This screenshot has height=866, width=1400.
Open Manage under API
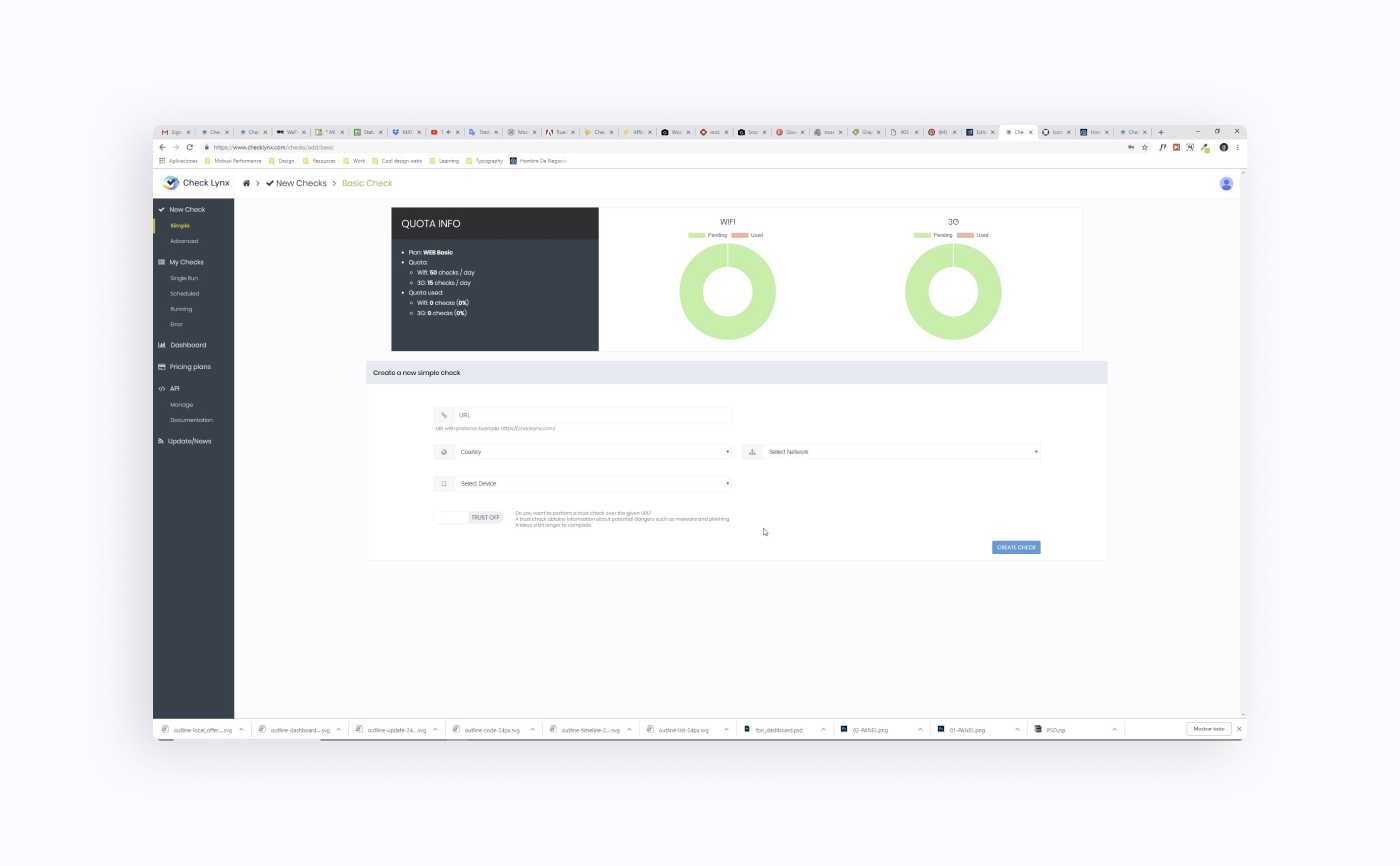(182, 405)
